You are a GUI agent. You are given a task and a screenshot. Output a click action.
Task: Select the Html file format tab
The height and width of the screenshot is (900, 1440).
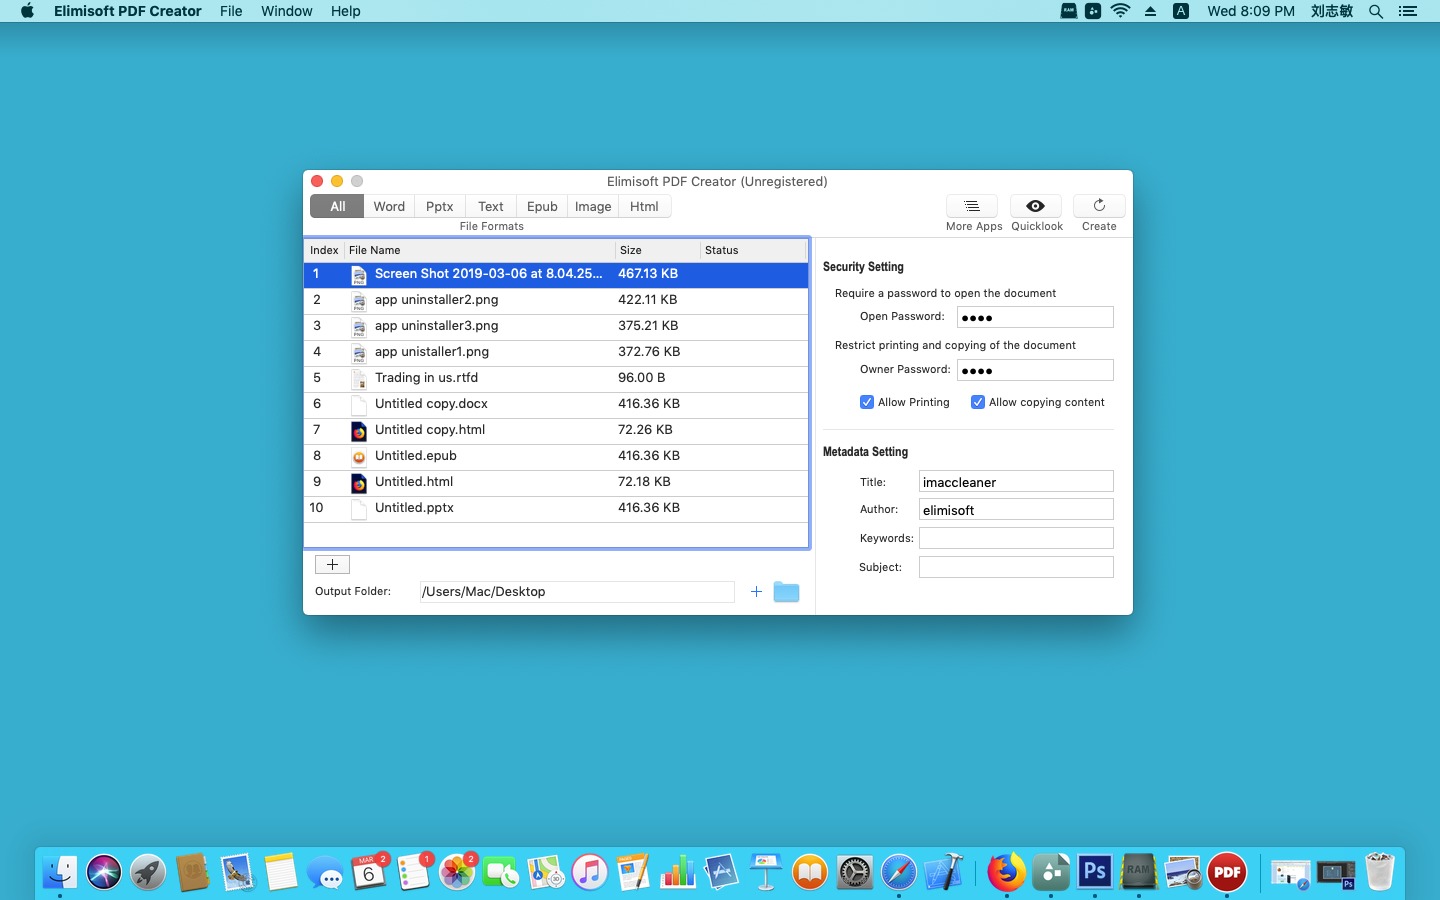point(644,206)
